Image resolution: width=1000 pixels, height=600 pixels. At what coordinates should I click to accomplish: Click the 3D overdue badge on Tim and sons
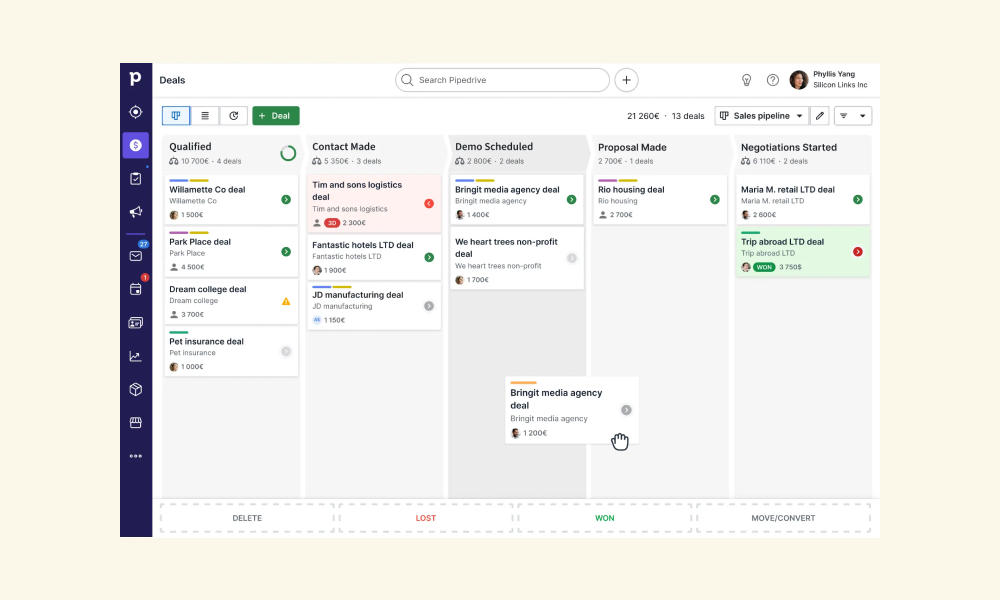coord(332,223)
